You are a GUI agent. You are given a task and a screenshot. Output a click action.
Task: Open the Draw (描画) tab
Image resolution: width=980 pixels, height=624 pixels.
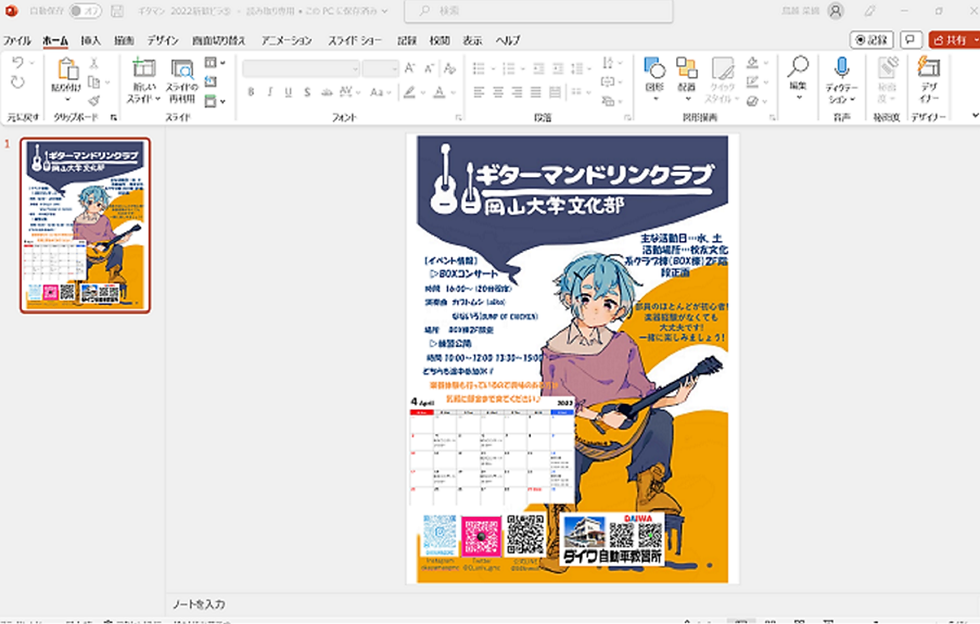point(124,41)
